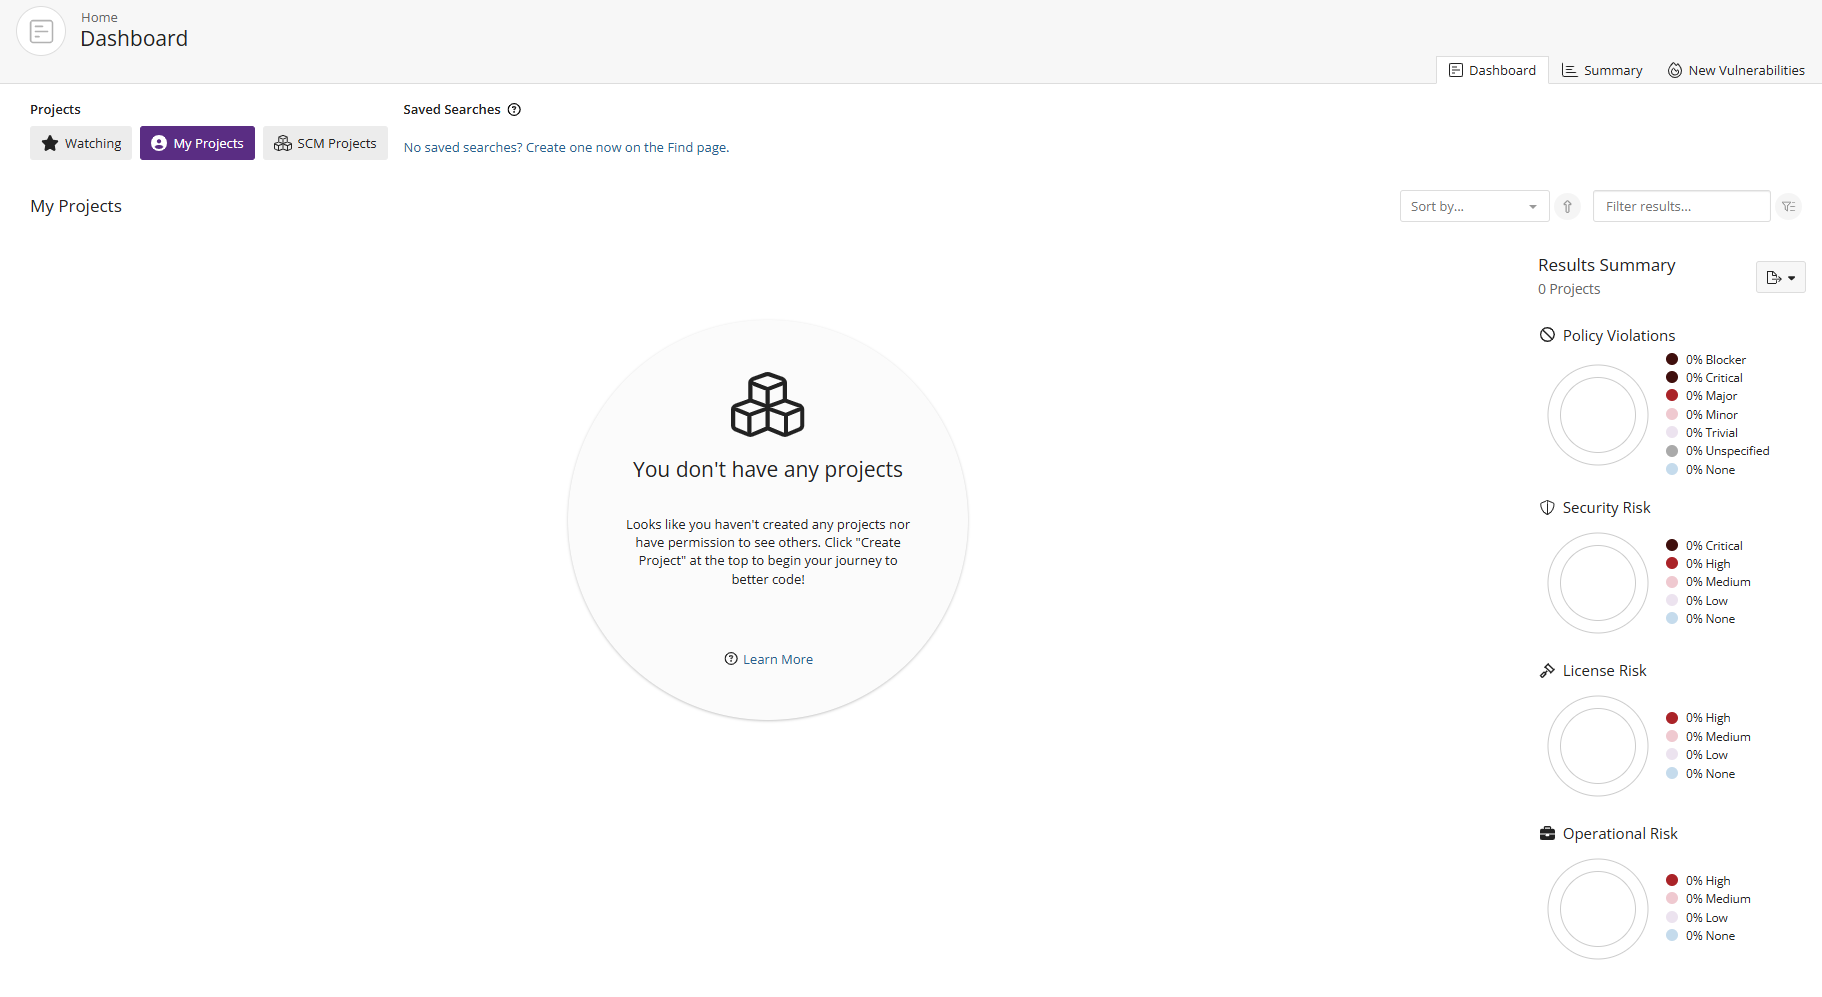Viewport: 1822px width, 997px height.
Task: Switch to the Summary tab
Action: pyautogui.click(x=1602, y=71)
